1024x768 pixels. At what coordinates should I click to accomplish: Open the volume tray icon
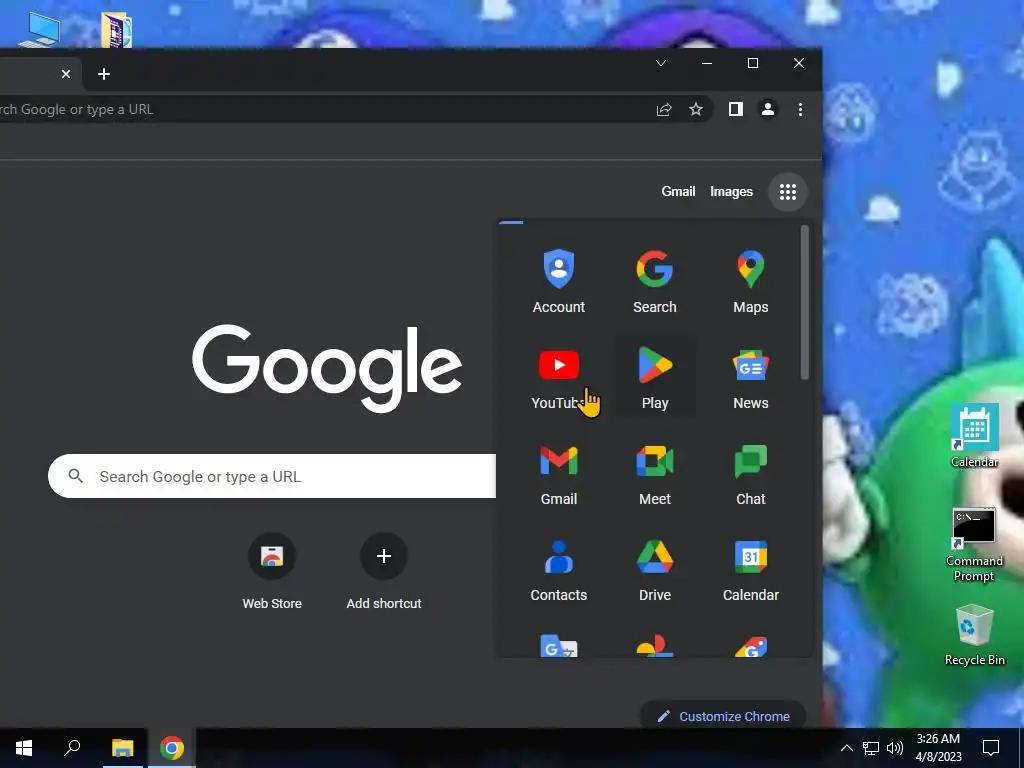point(895,748)
